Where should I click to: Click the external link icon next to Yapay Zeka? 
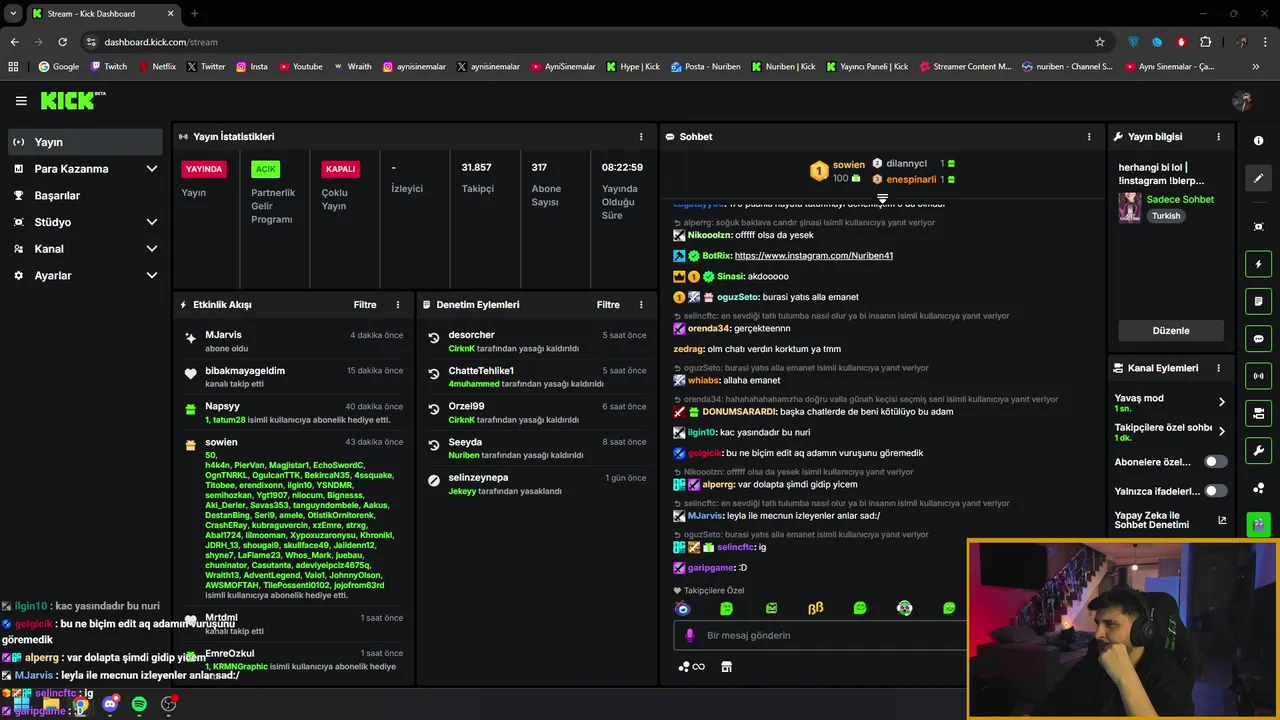(x=1222, y=520)
